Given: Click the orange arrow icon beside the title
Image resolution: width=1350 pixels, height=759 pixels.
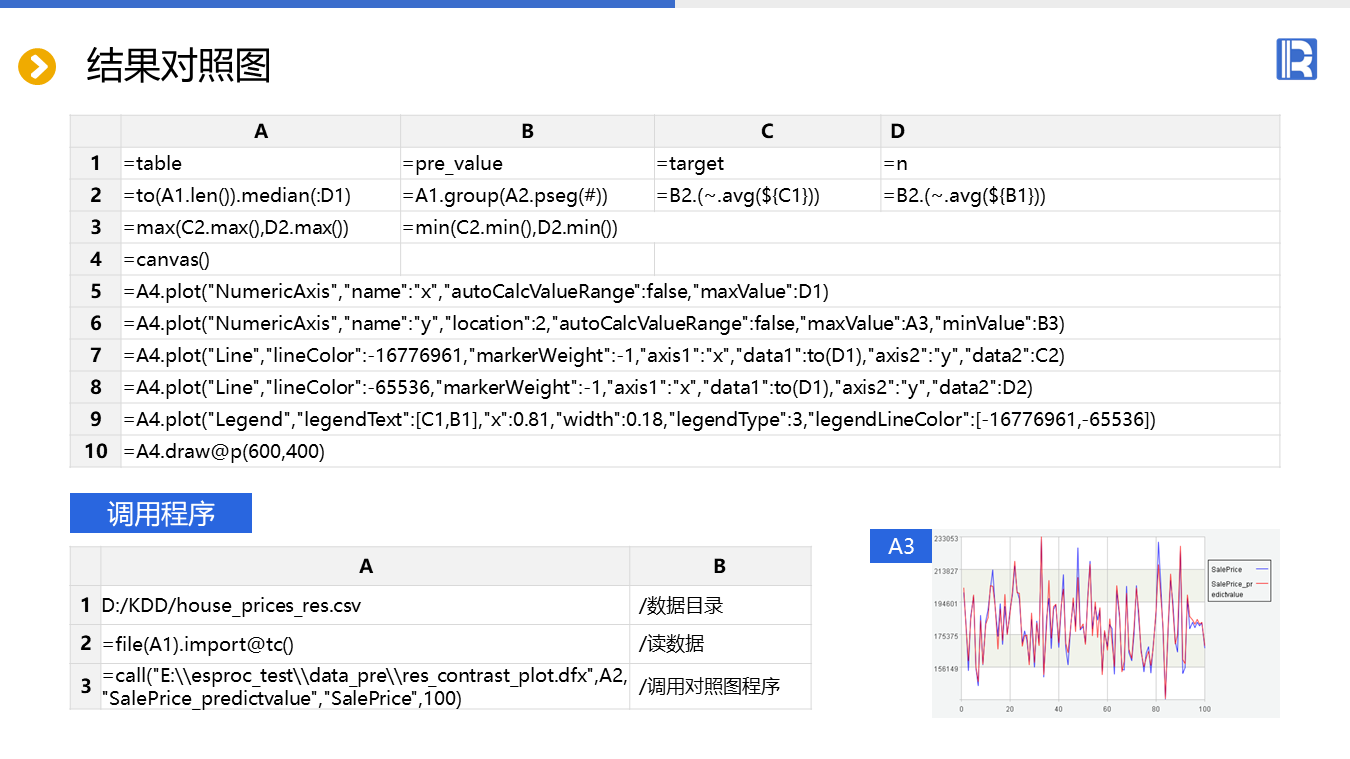Looking at the screenshot, I should coord(37,67).
